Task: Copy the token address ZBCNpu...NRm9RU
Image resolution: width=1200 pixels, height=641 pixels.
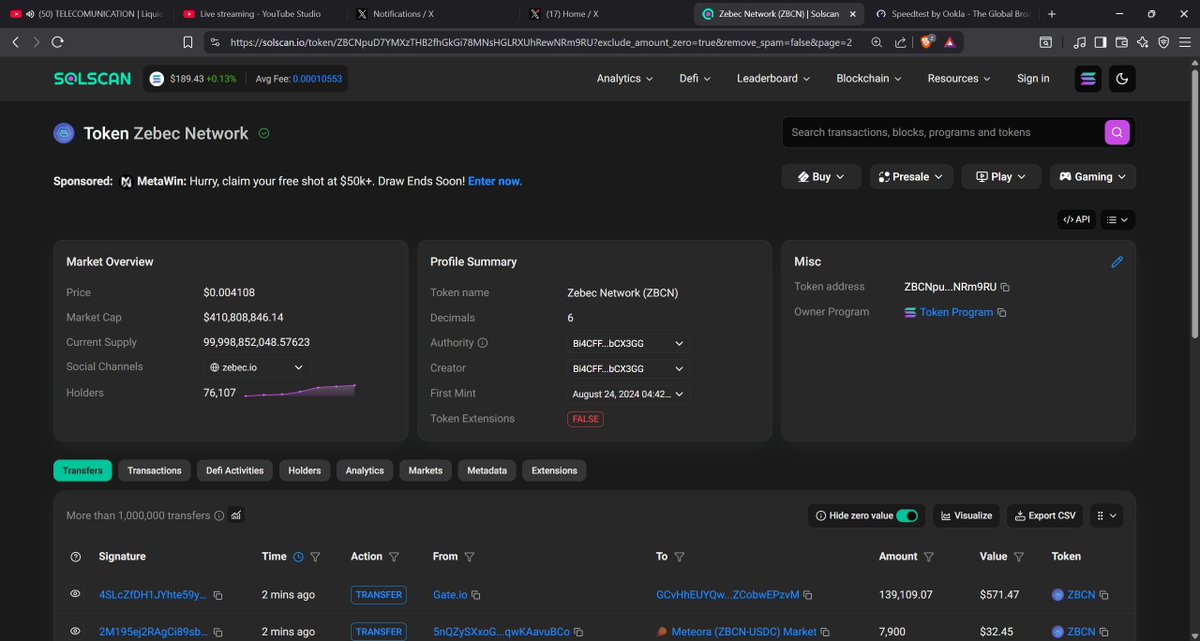Action: [1005, 287]
